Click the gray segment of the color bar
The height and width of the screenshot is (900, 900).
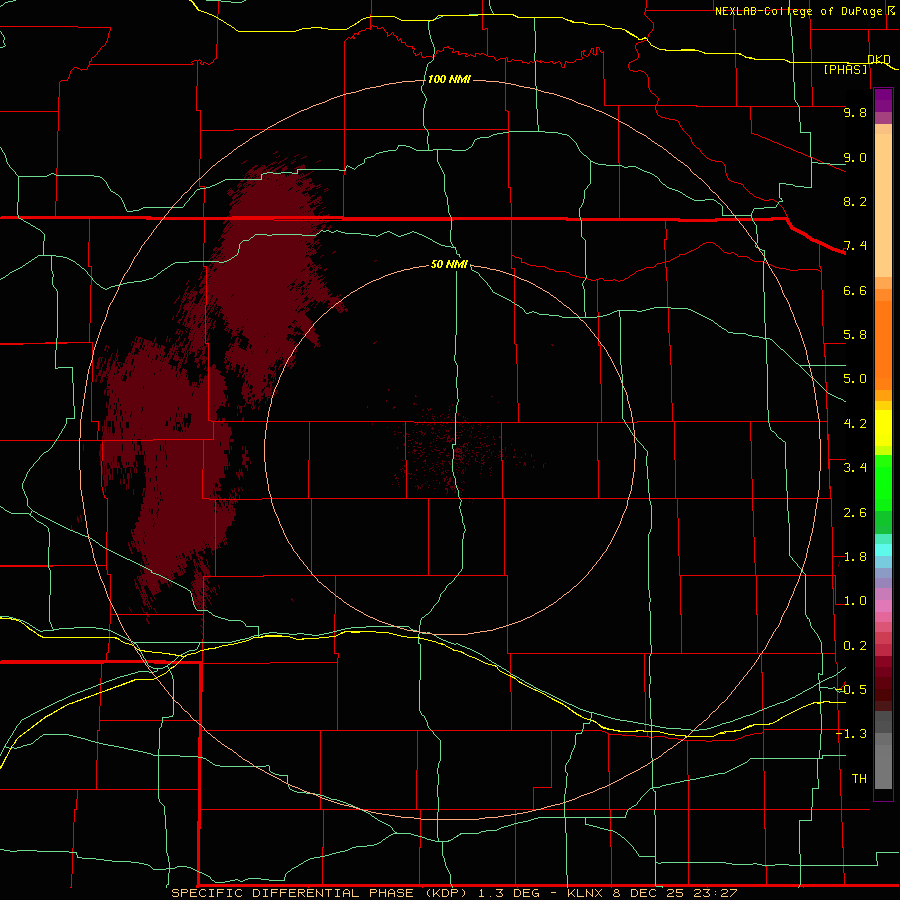(883, 751)
